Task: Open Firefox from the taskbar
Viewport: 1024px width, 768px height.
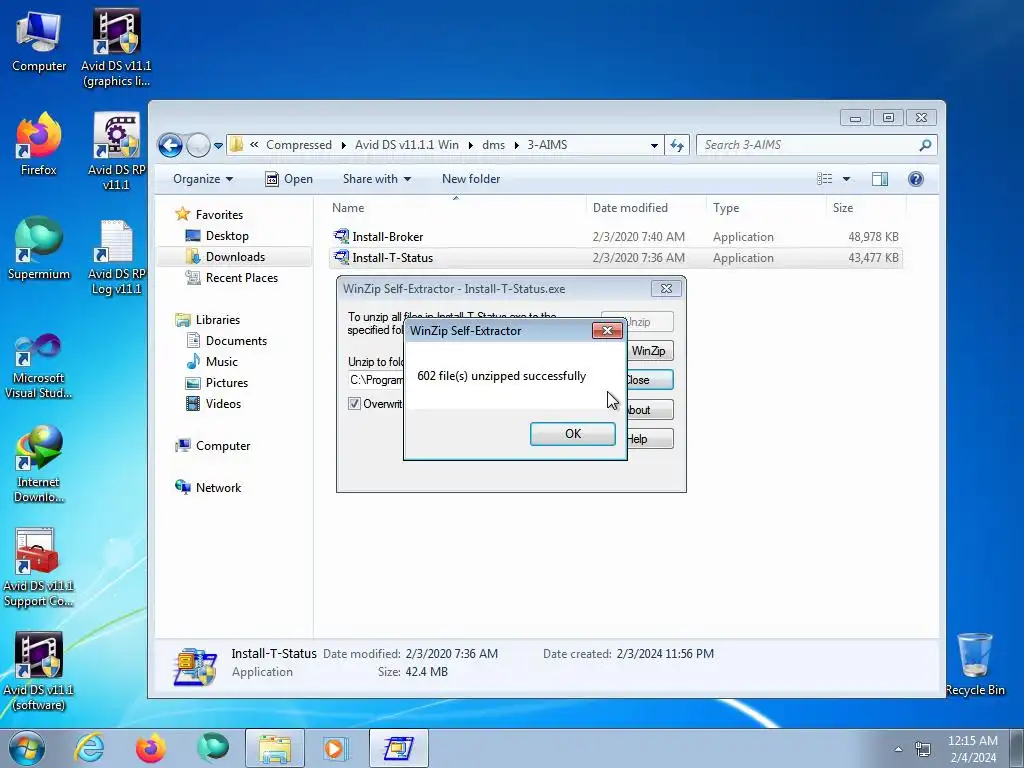Action: point(151,748)
